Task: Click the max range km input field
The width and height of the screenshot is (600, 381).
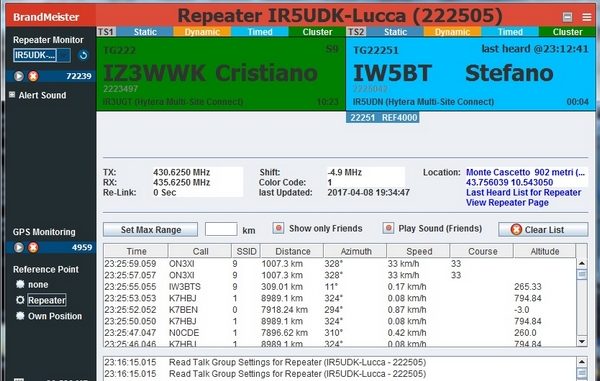Action: (221, 230)
